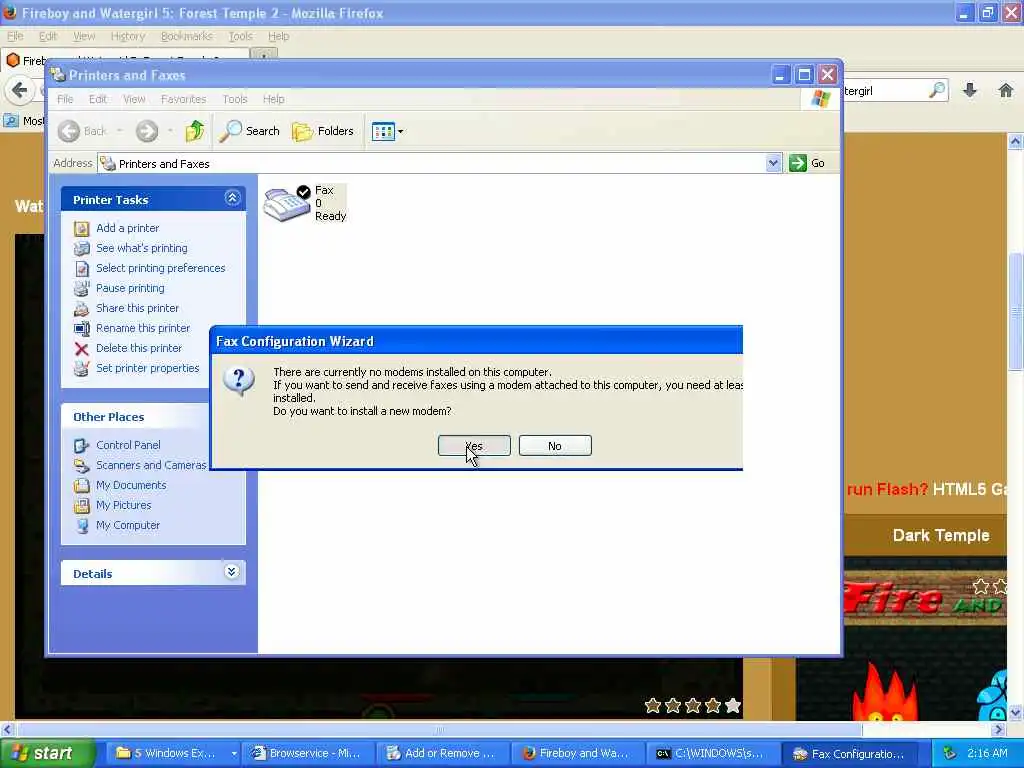Click Firefox home icon
This screenshot has width=1024, height=768.
[x=1006, y=90]
